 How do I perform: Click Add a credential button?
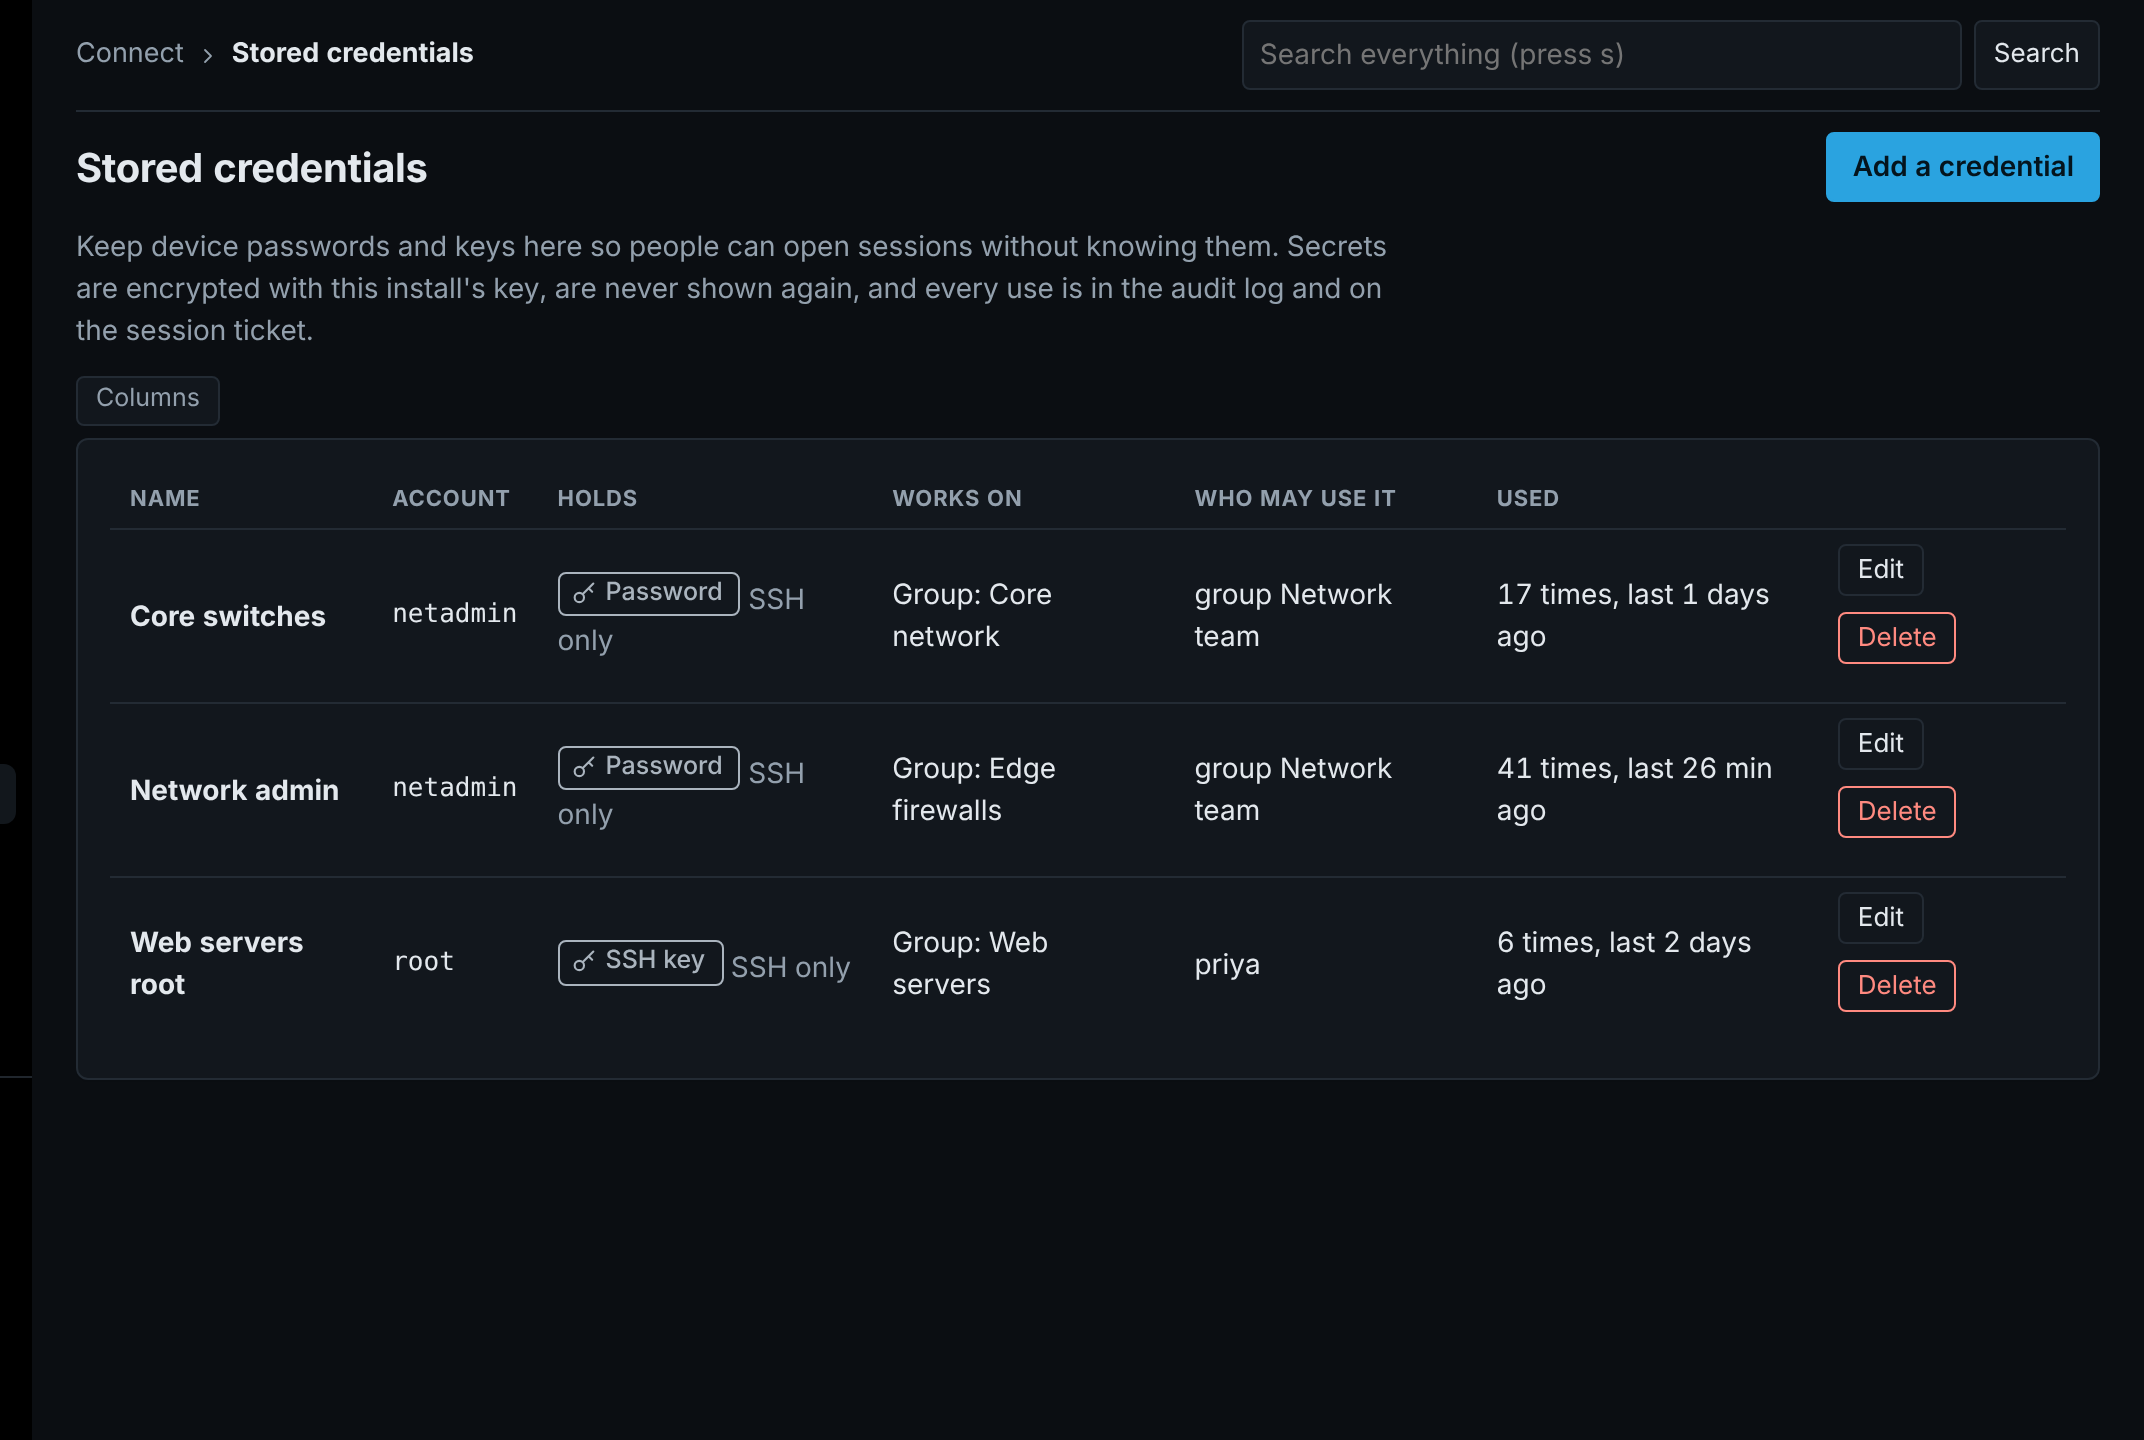(x=1962, y=167)
